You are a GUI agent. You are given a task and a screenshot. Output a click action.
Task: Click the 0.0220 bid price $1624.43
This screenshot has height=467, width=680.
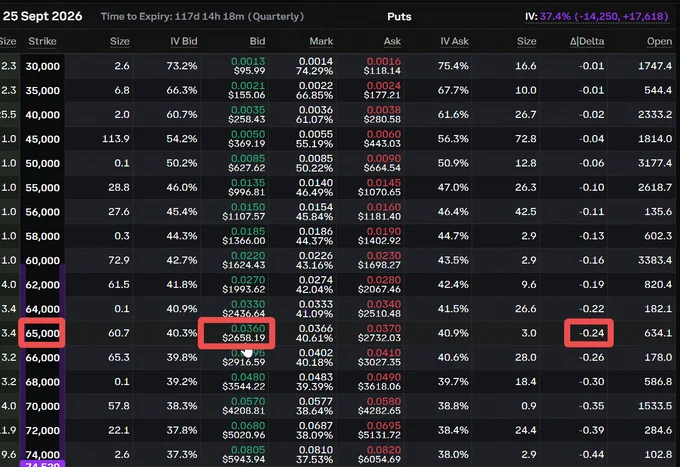tap(244, 260)
